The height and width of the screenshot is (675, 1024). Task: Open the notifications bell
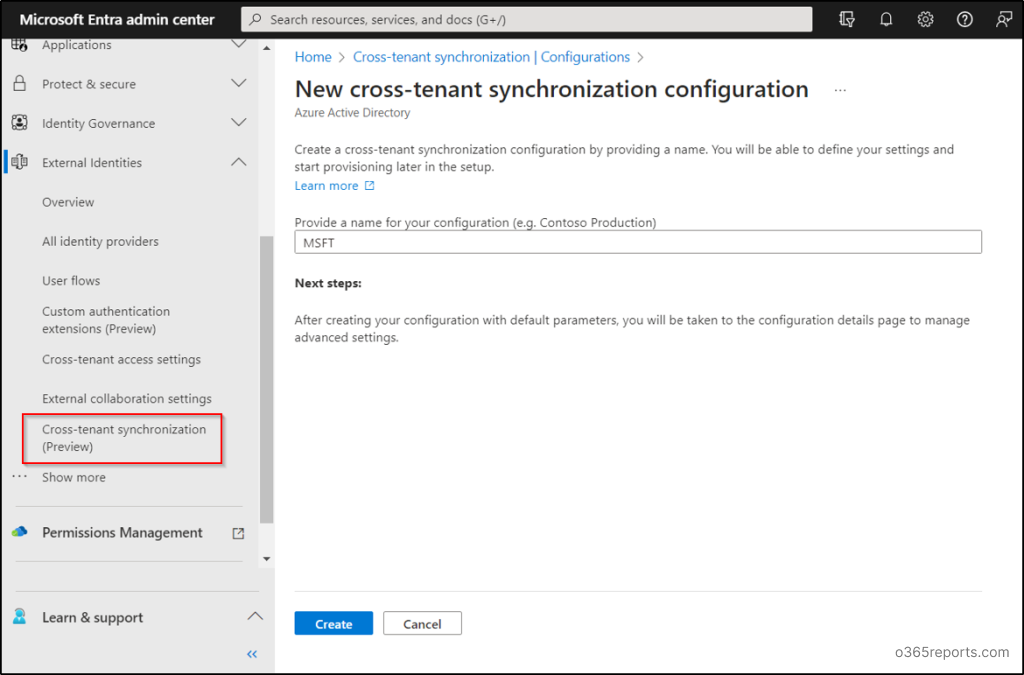pyautogui.click(x=886, y=19)
